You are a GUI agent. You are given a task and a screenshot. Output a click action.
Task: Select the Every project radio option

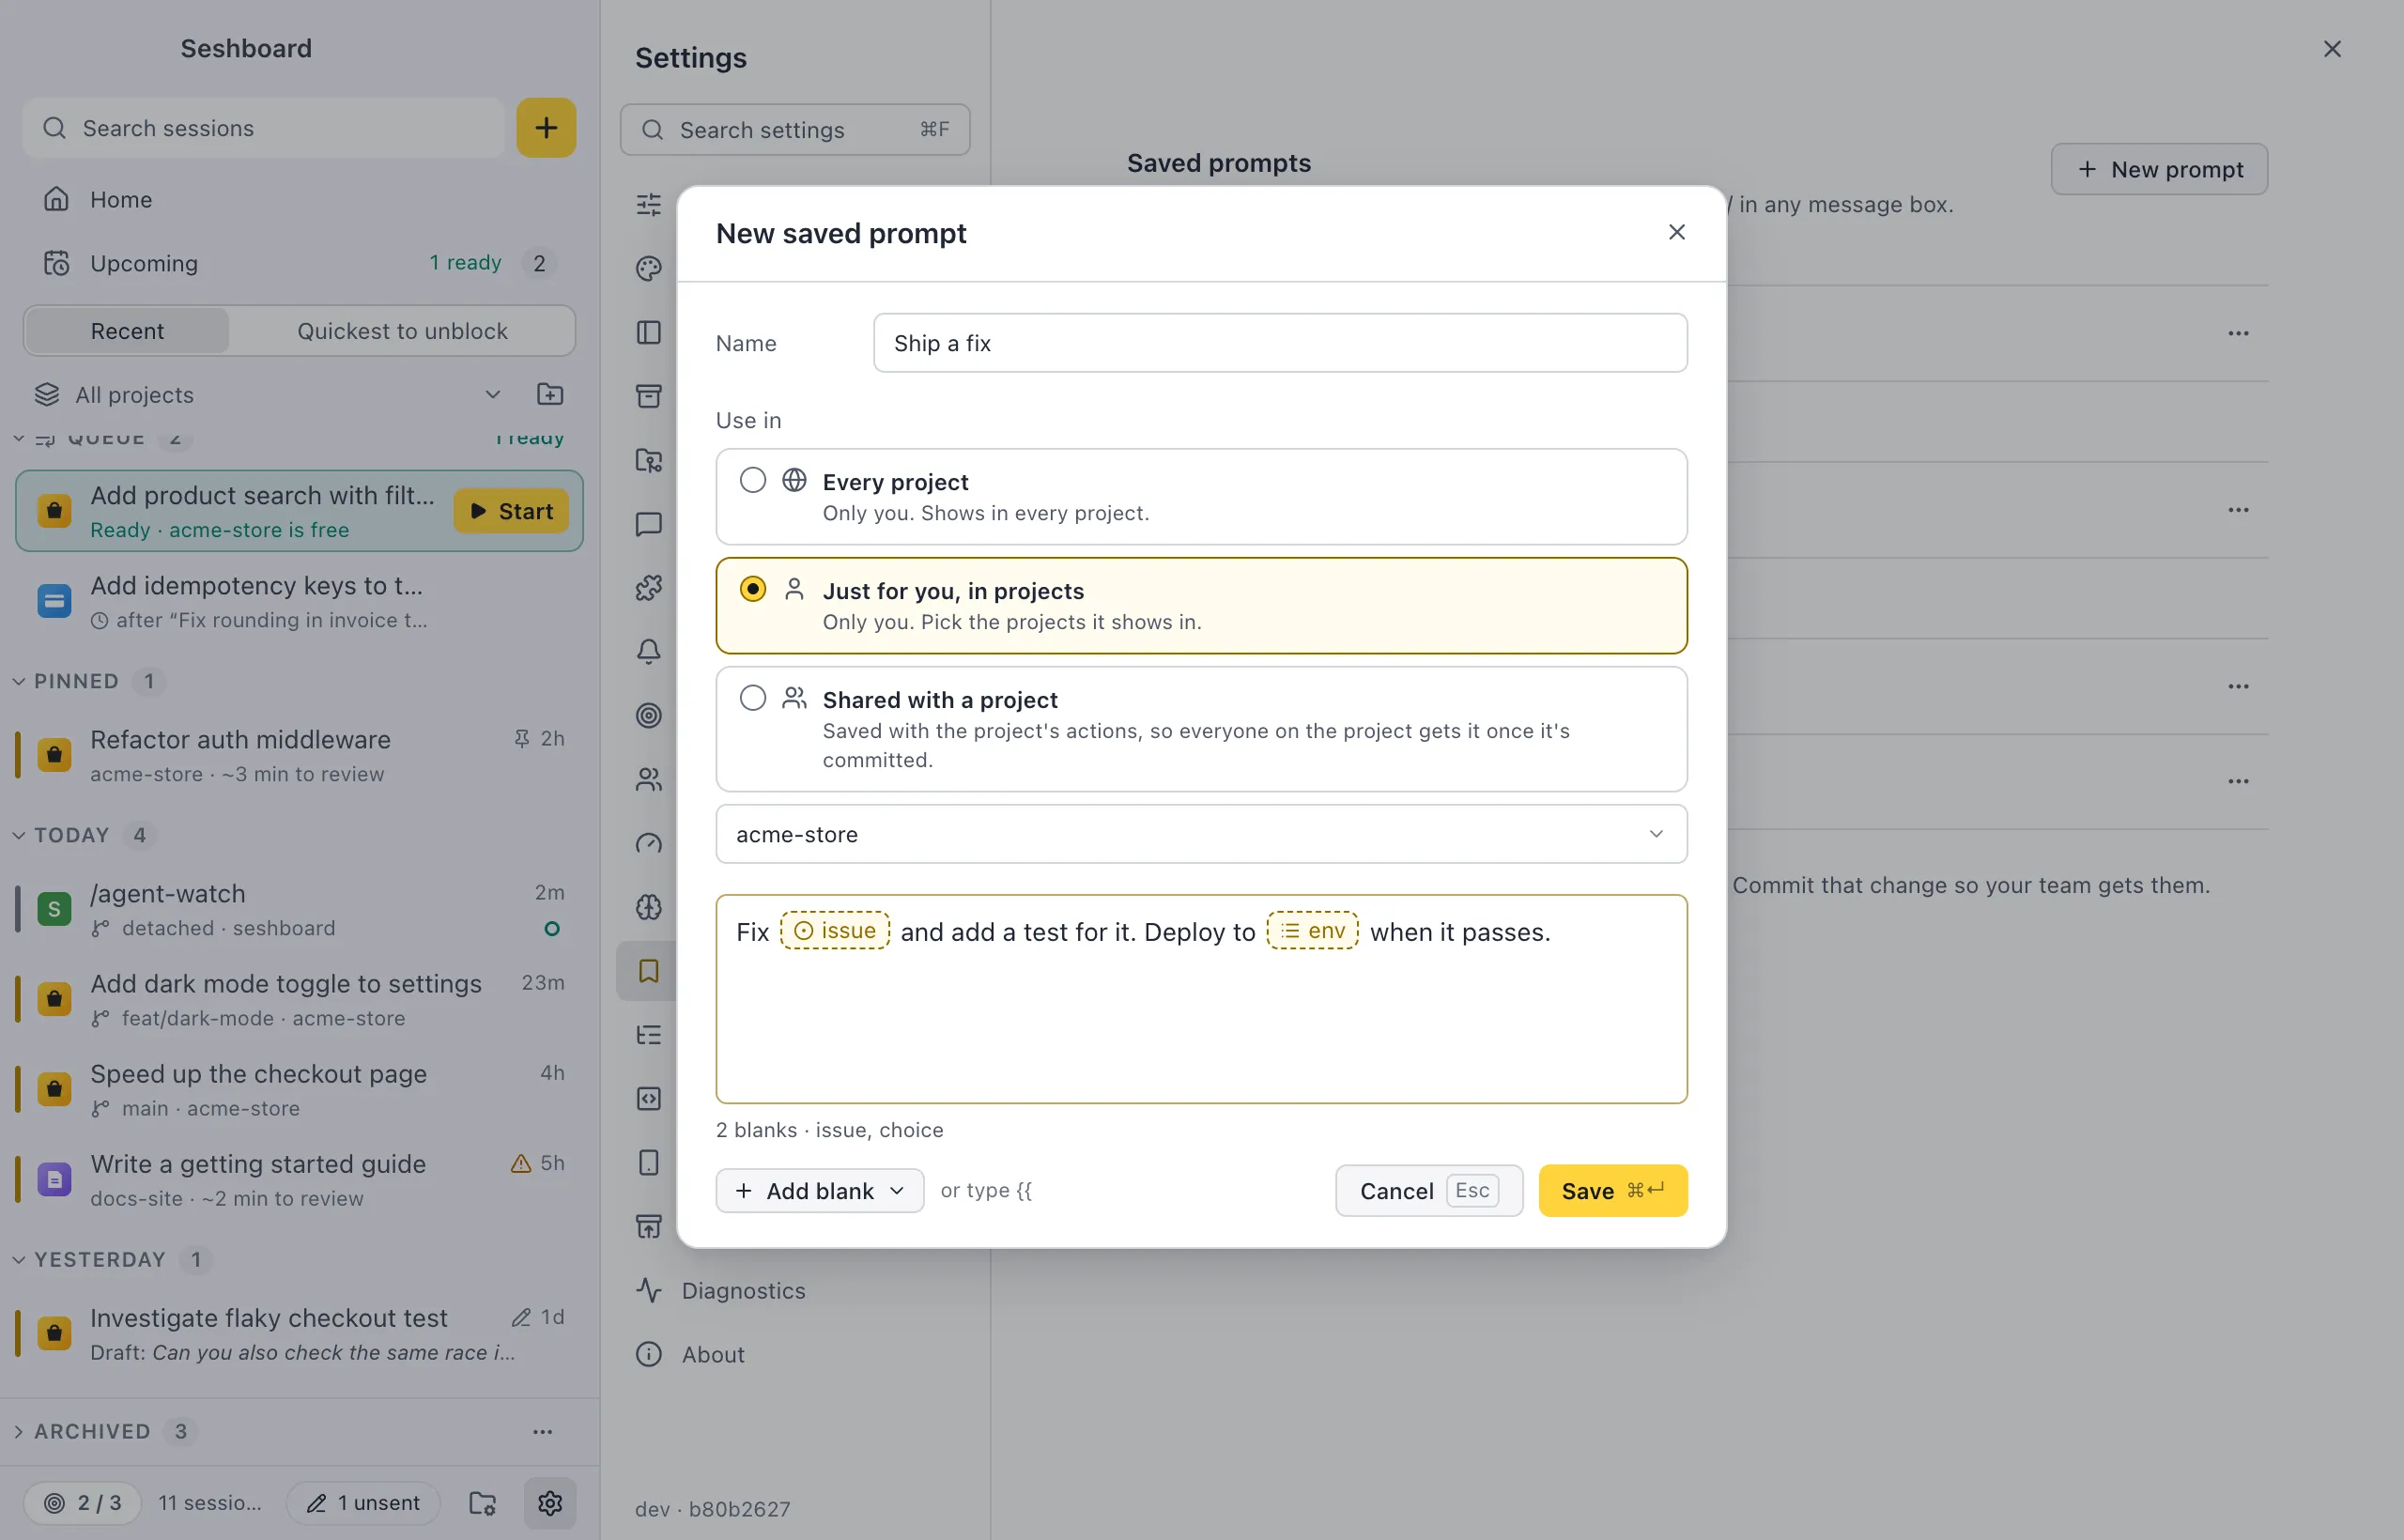pyautogui.click(x=753, y=480)
